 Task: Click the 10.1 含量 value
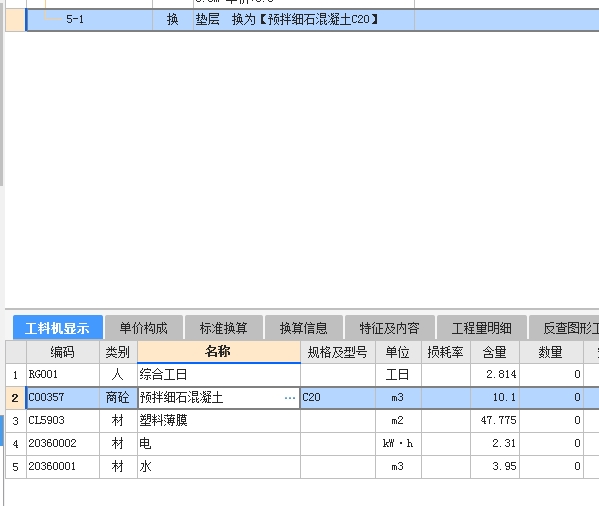tap(495, 398)
